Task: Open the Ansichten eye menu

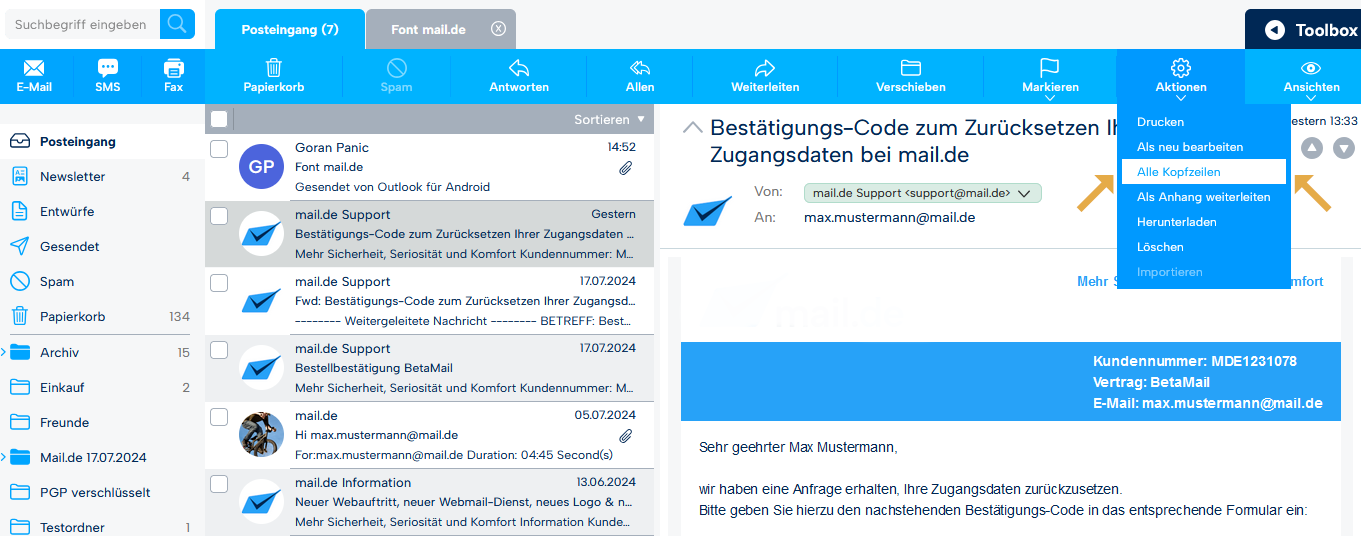Action: pos(1311,78)
